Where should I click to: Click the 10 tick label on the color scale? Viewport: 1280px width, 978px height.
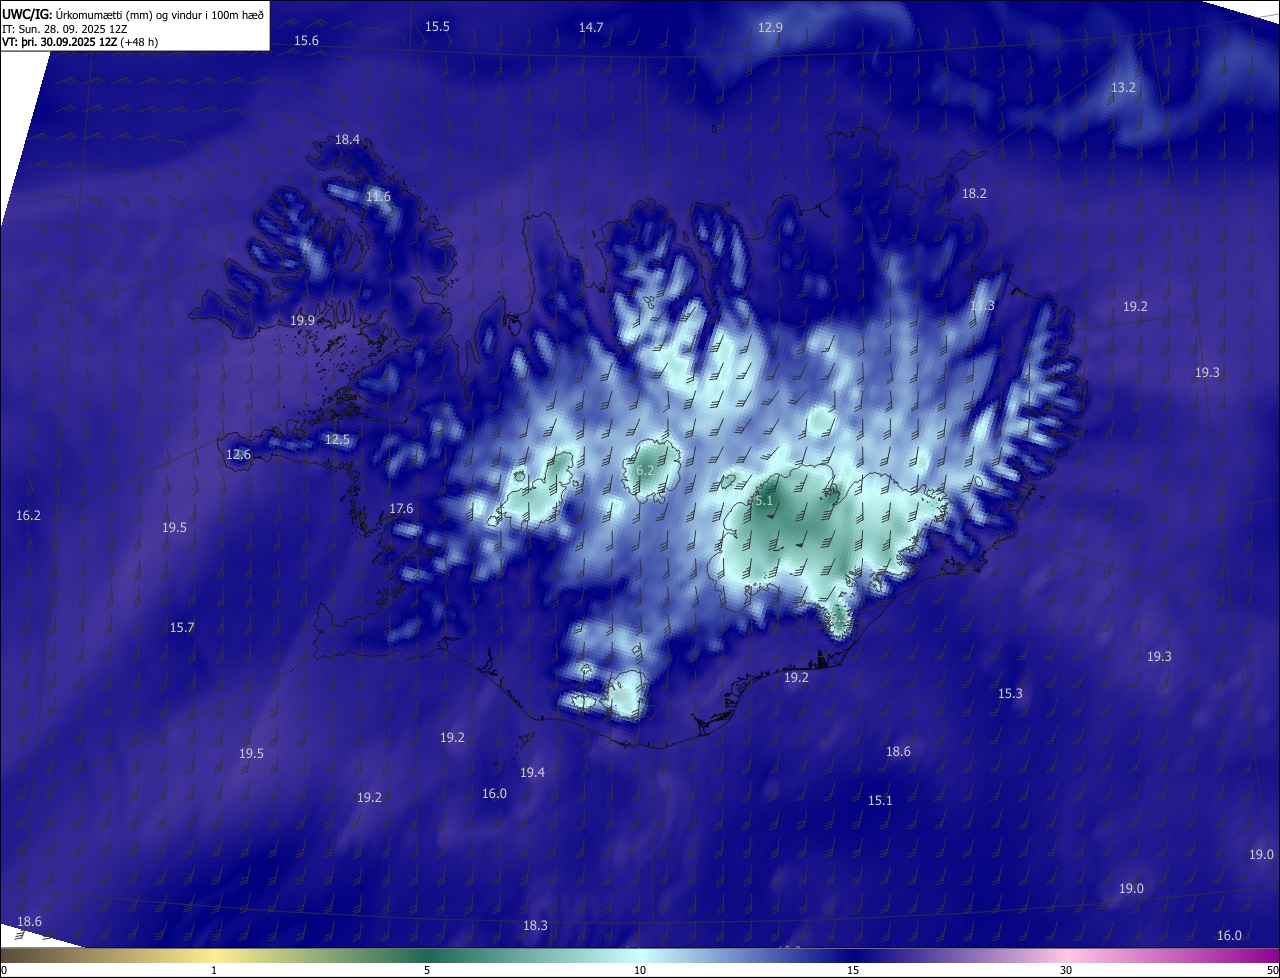(x=640, y=971)
